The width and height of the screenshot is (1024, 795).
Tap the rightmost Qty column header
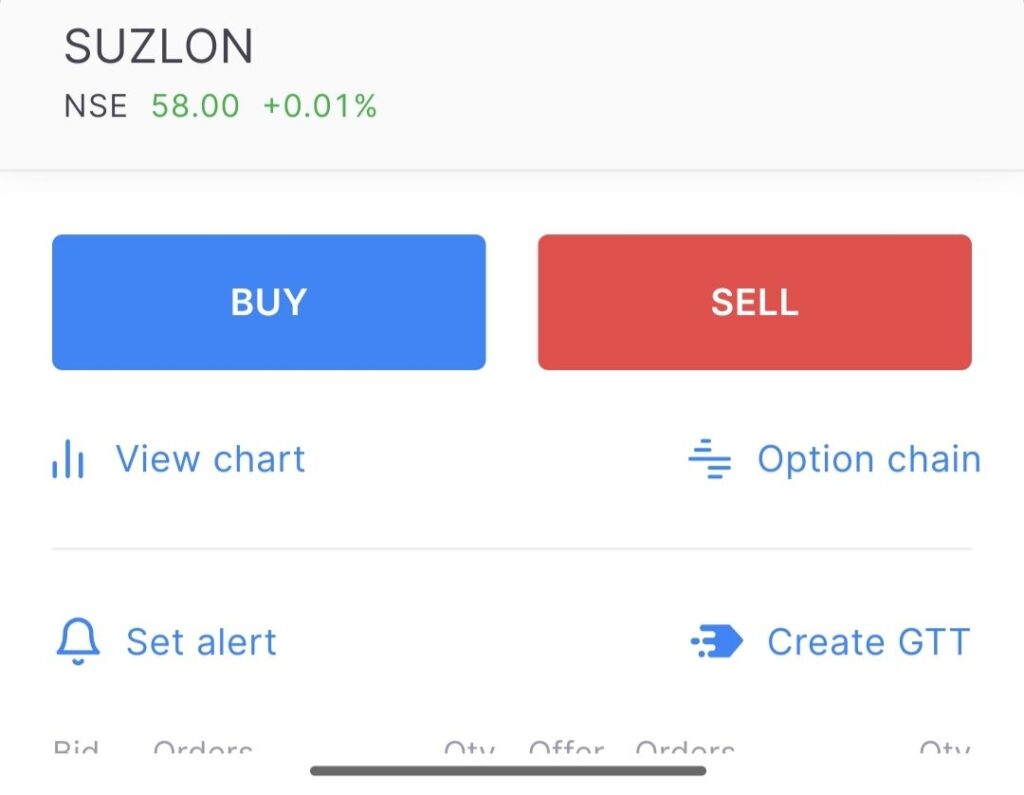point(944,749)
